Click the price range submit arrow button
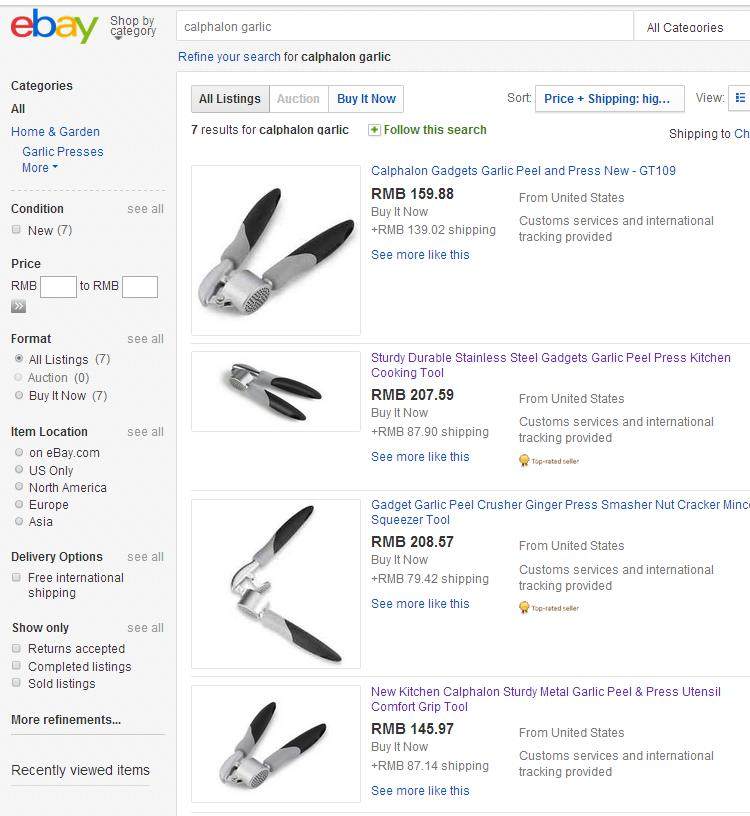Screen dimensions: 750x816 19,306
